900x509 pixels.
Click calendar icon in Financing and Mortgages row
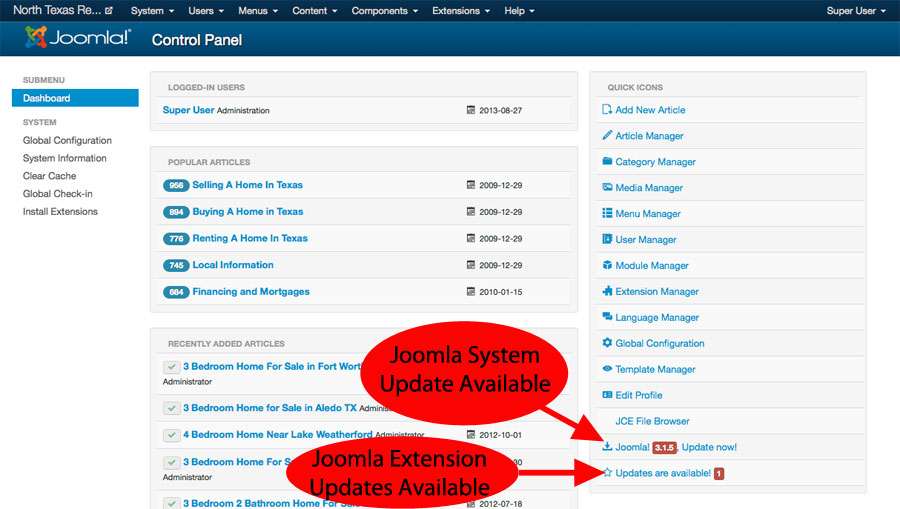click(x=471, y=292)
